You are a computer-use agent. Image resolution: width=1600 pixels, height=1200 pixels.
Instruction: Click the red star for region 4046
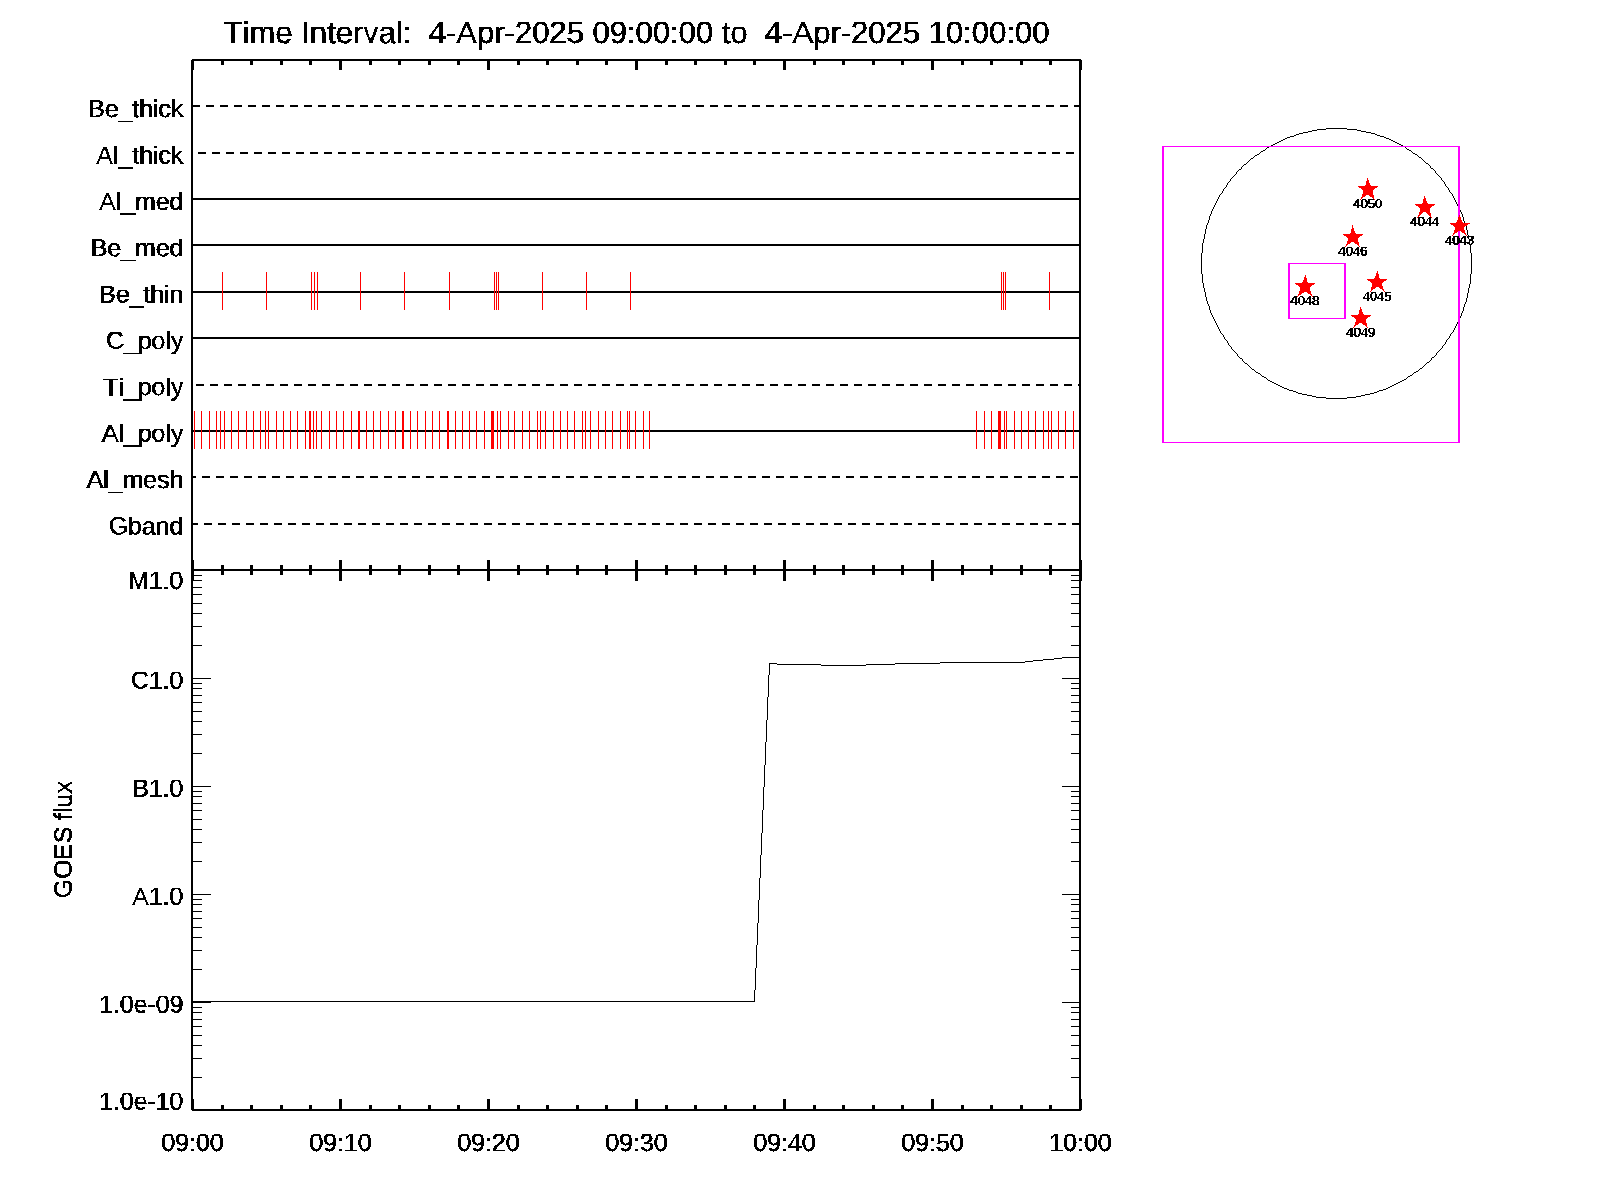[x=1353, y=237]
